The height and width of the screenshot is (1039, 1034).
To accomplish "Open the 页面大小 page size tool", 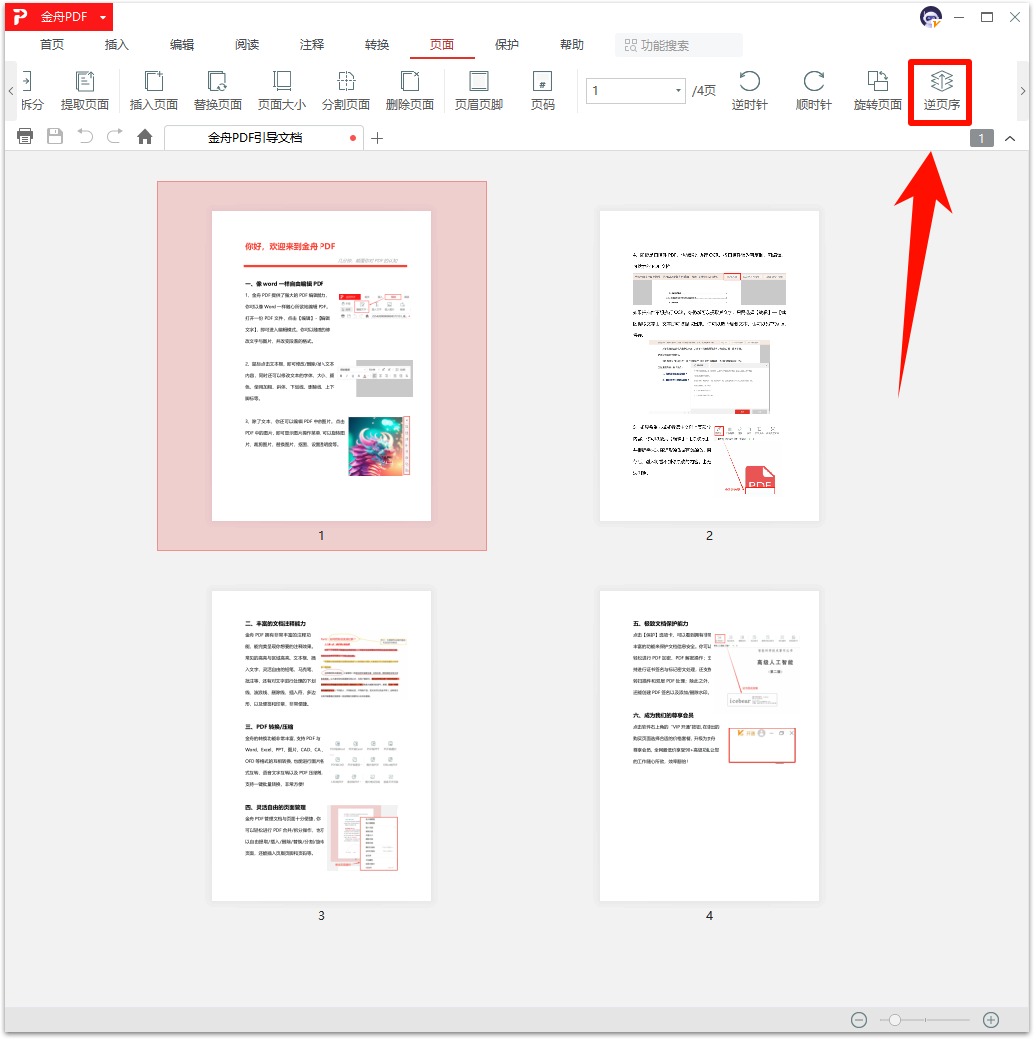I will pos(282,89).
